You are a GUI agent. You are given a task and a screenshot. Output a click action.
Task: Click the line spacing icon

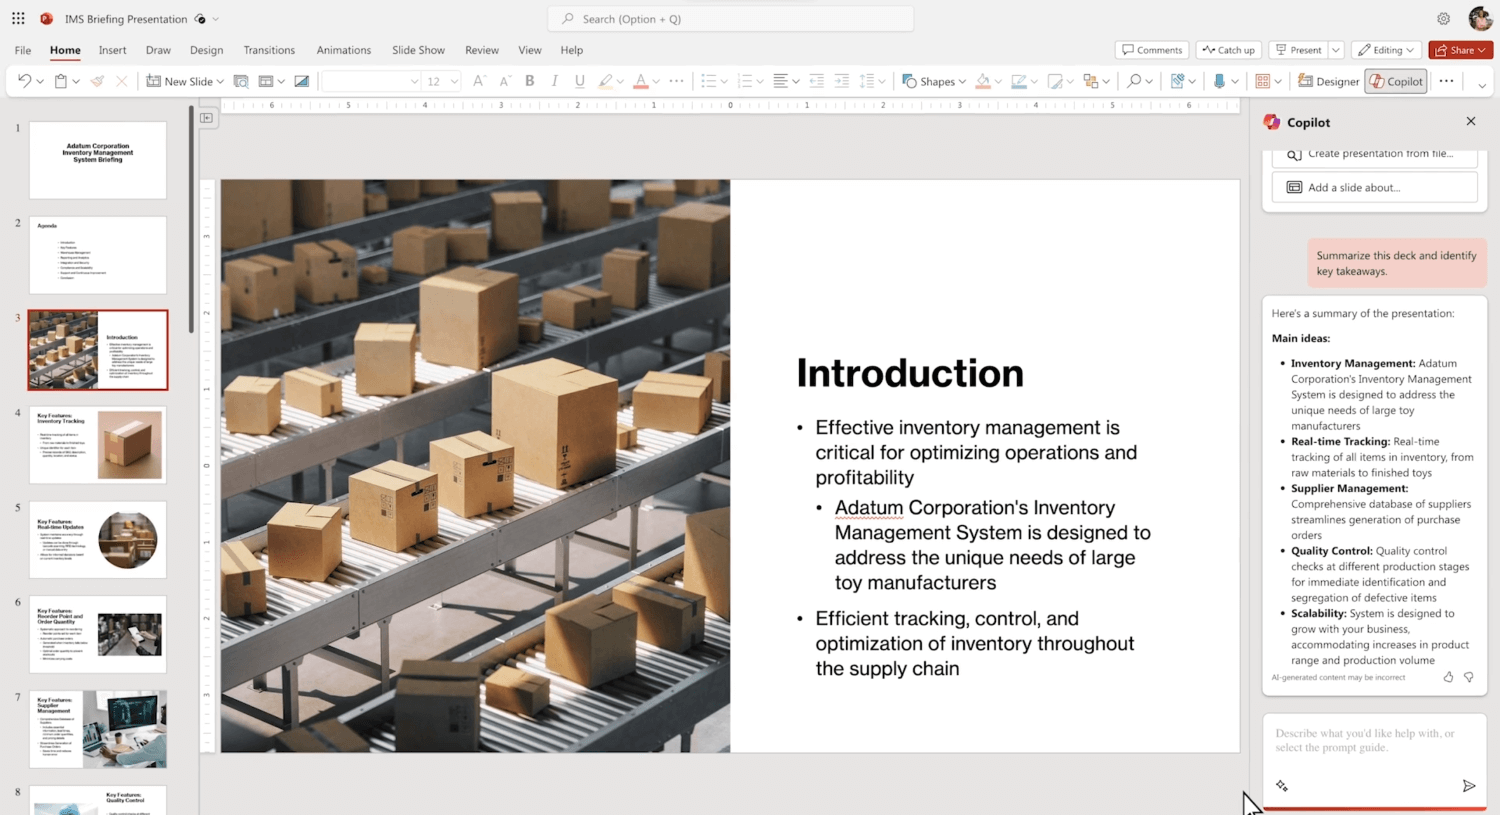point(867,81)
